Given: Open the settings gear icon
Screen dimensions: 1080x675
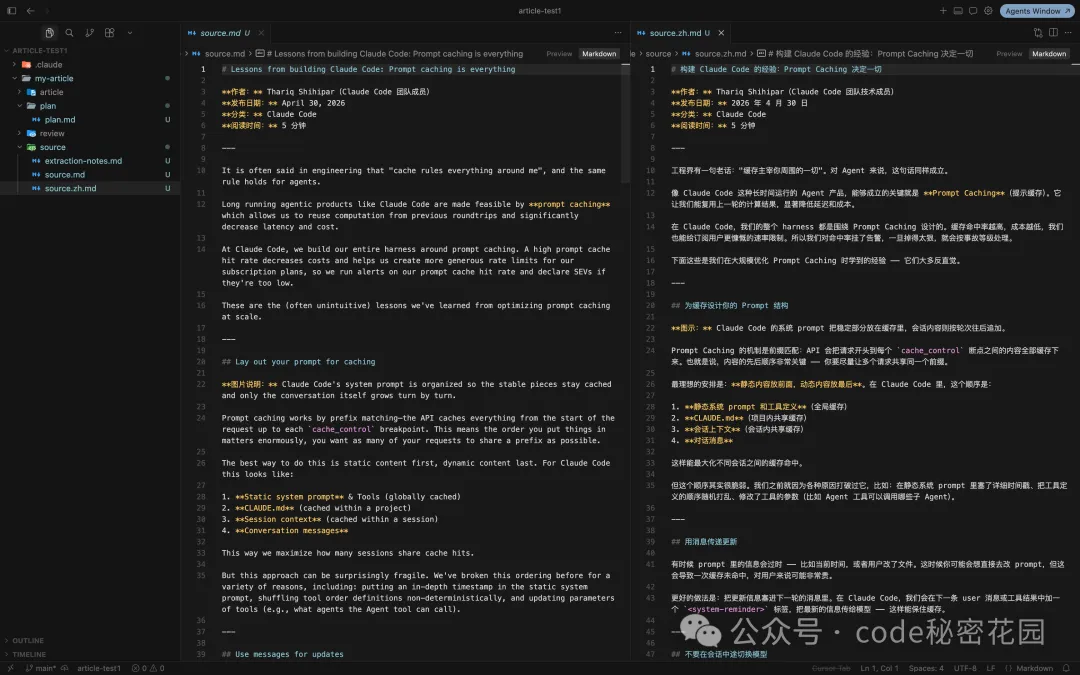Looking at the screenshot, I should pos(988,11).
